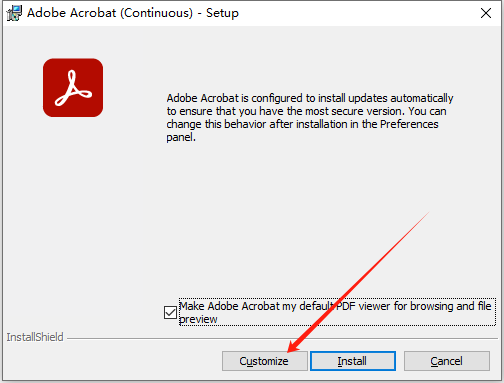Screen dimensions: 504x383
Task: Click the checkmark inside the default viewer box
Action: click(170, 312)
